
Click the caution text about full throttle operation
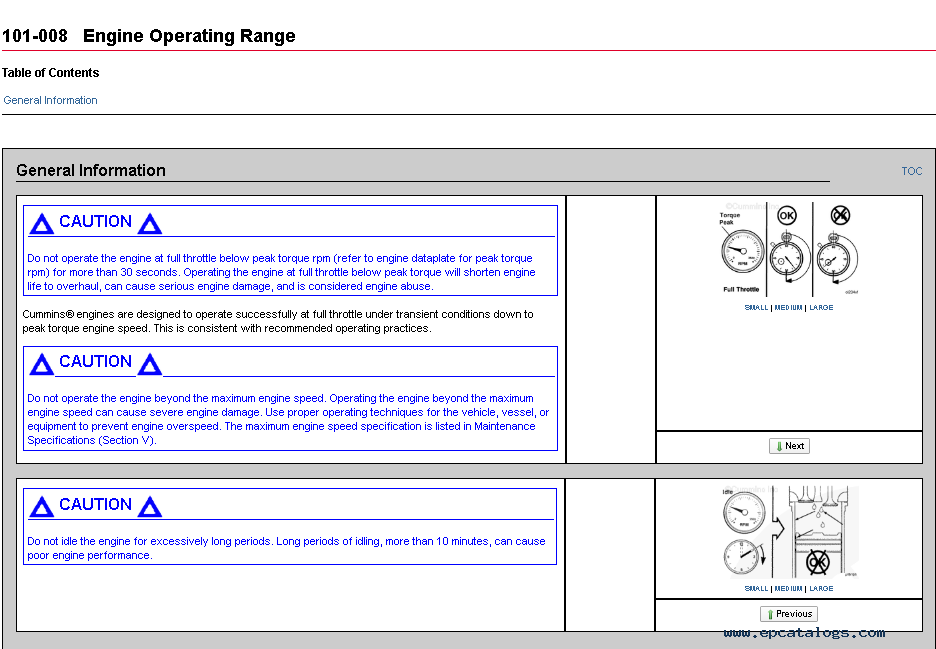(281, 272)
